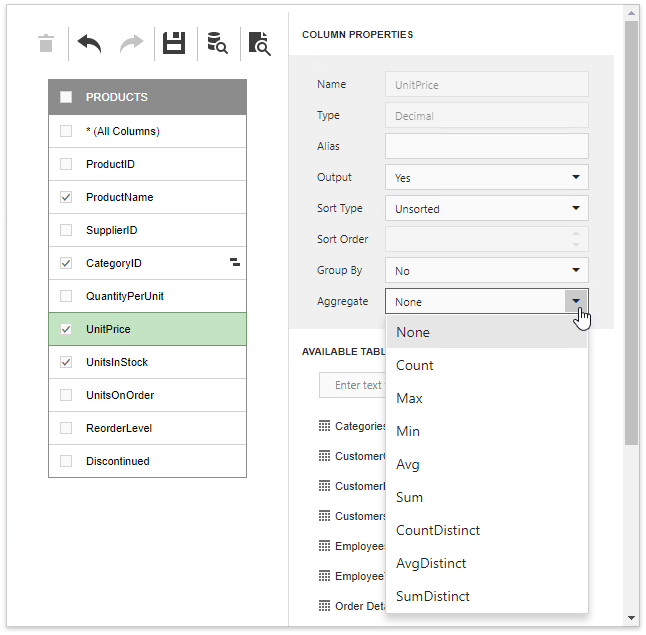The height and width of the screenshot is (635, 646).
Task: Check the UnitsOnOrder checkbox
Action: tap(66, 395)
